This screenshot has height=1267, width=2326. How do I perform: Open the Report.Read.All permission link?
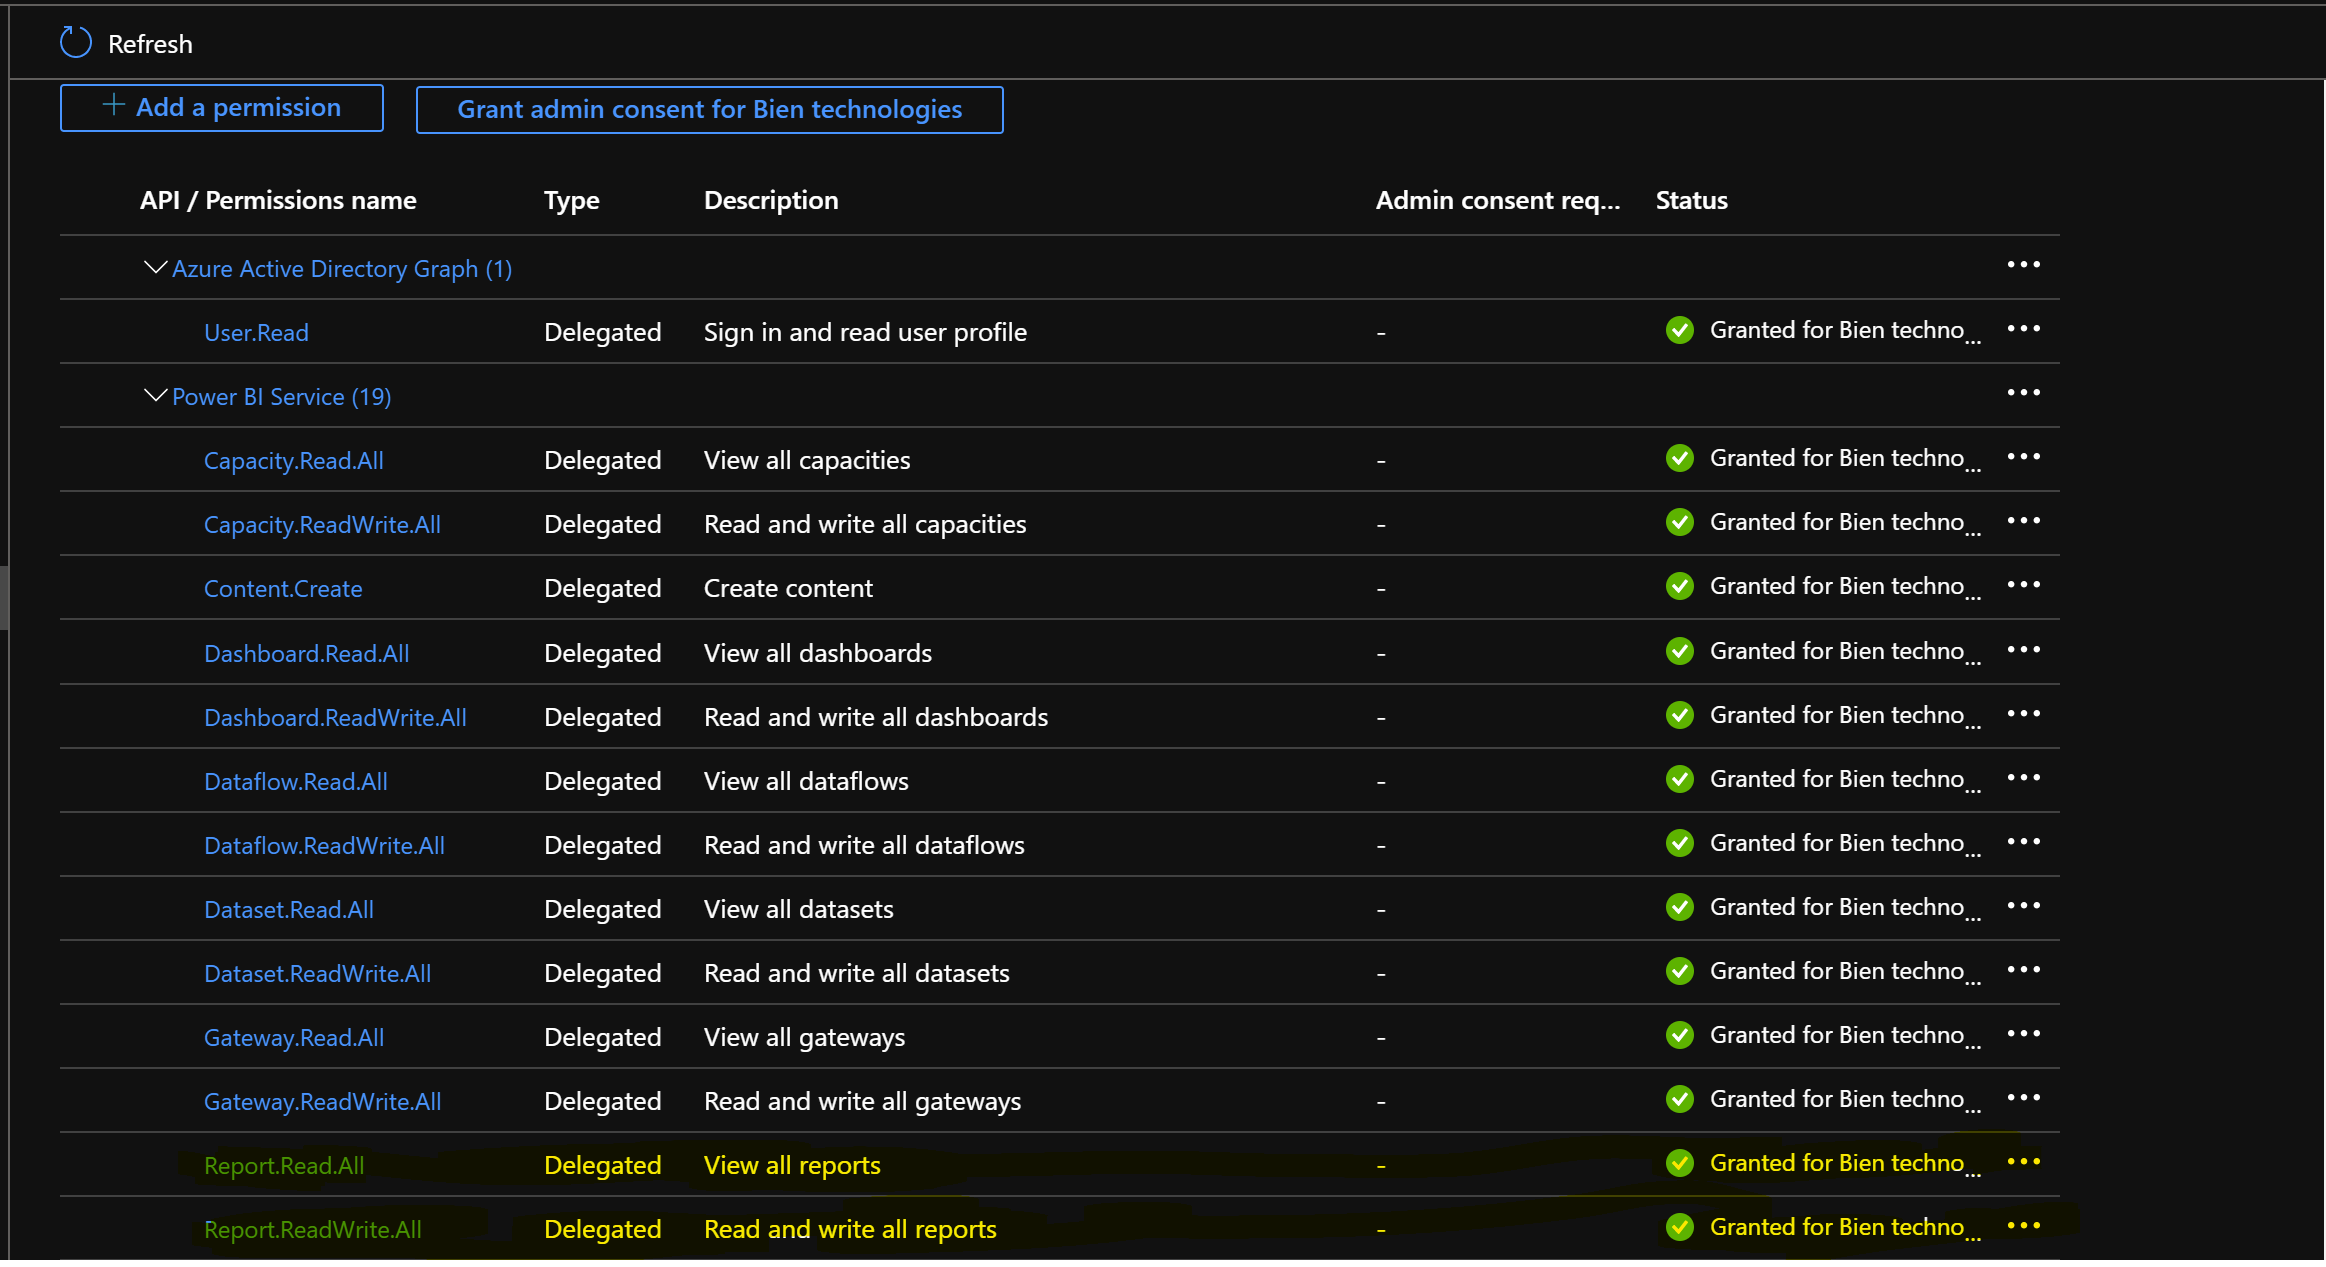pyautogui.click(x=284, y=1165)
